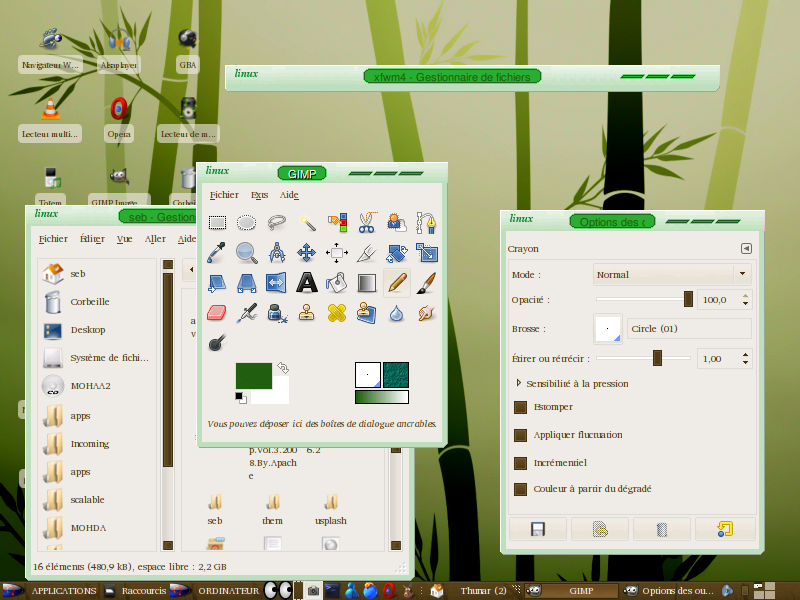Activate the Flip tool
Viewport: 800px width, 600px height.
(x=277, y=283)
